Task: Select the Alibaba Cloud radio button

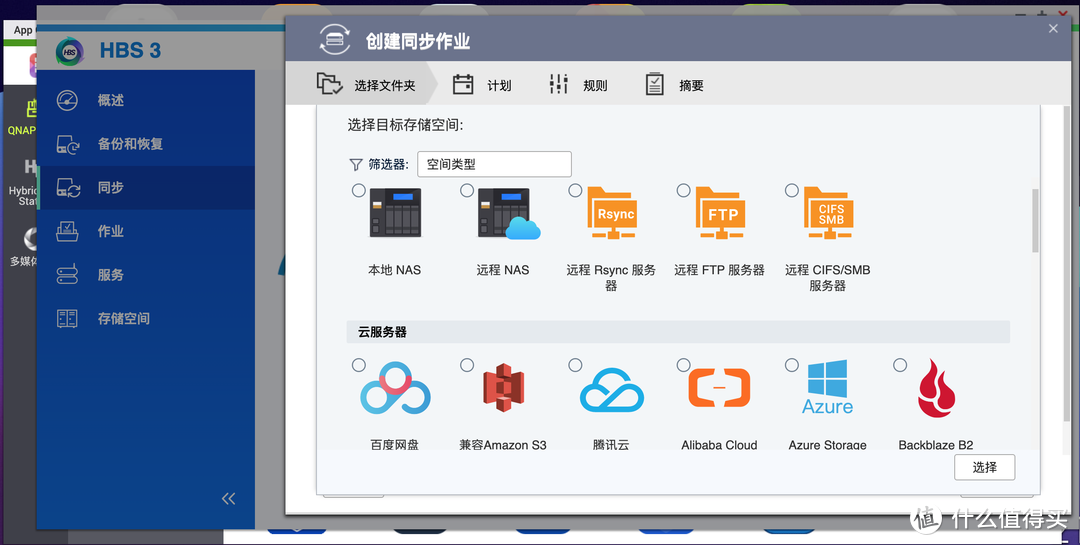Action: click(683, 365)
